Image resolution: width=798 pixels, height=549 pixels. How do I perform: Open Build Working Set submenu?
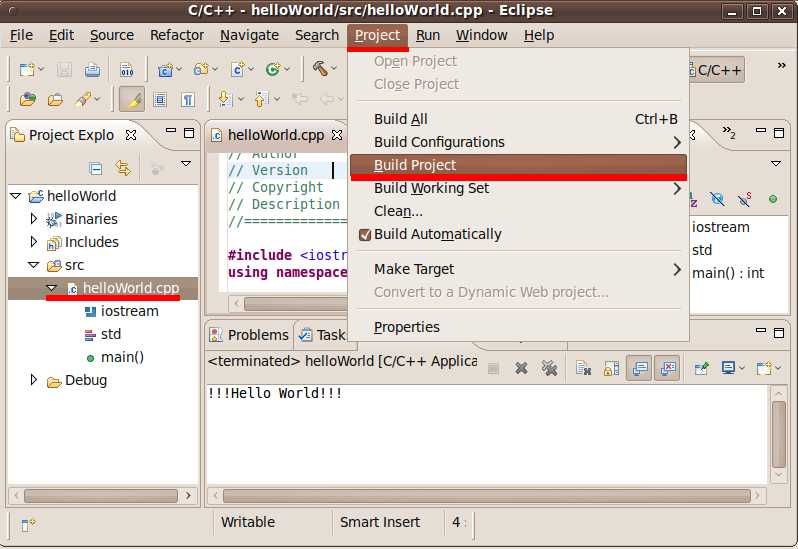tap(518, 188)
